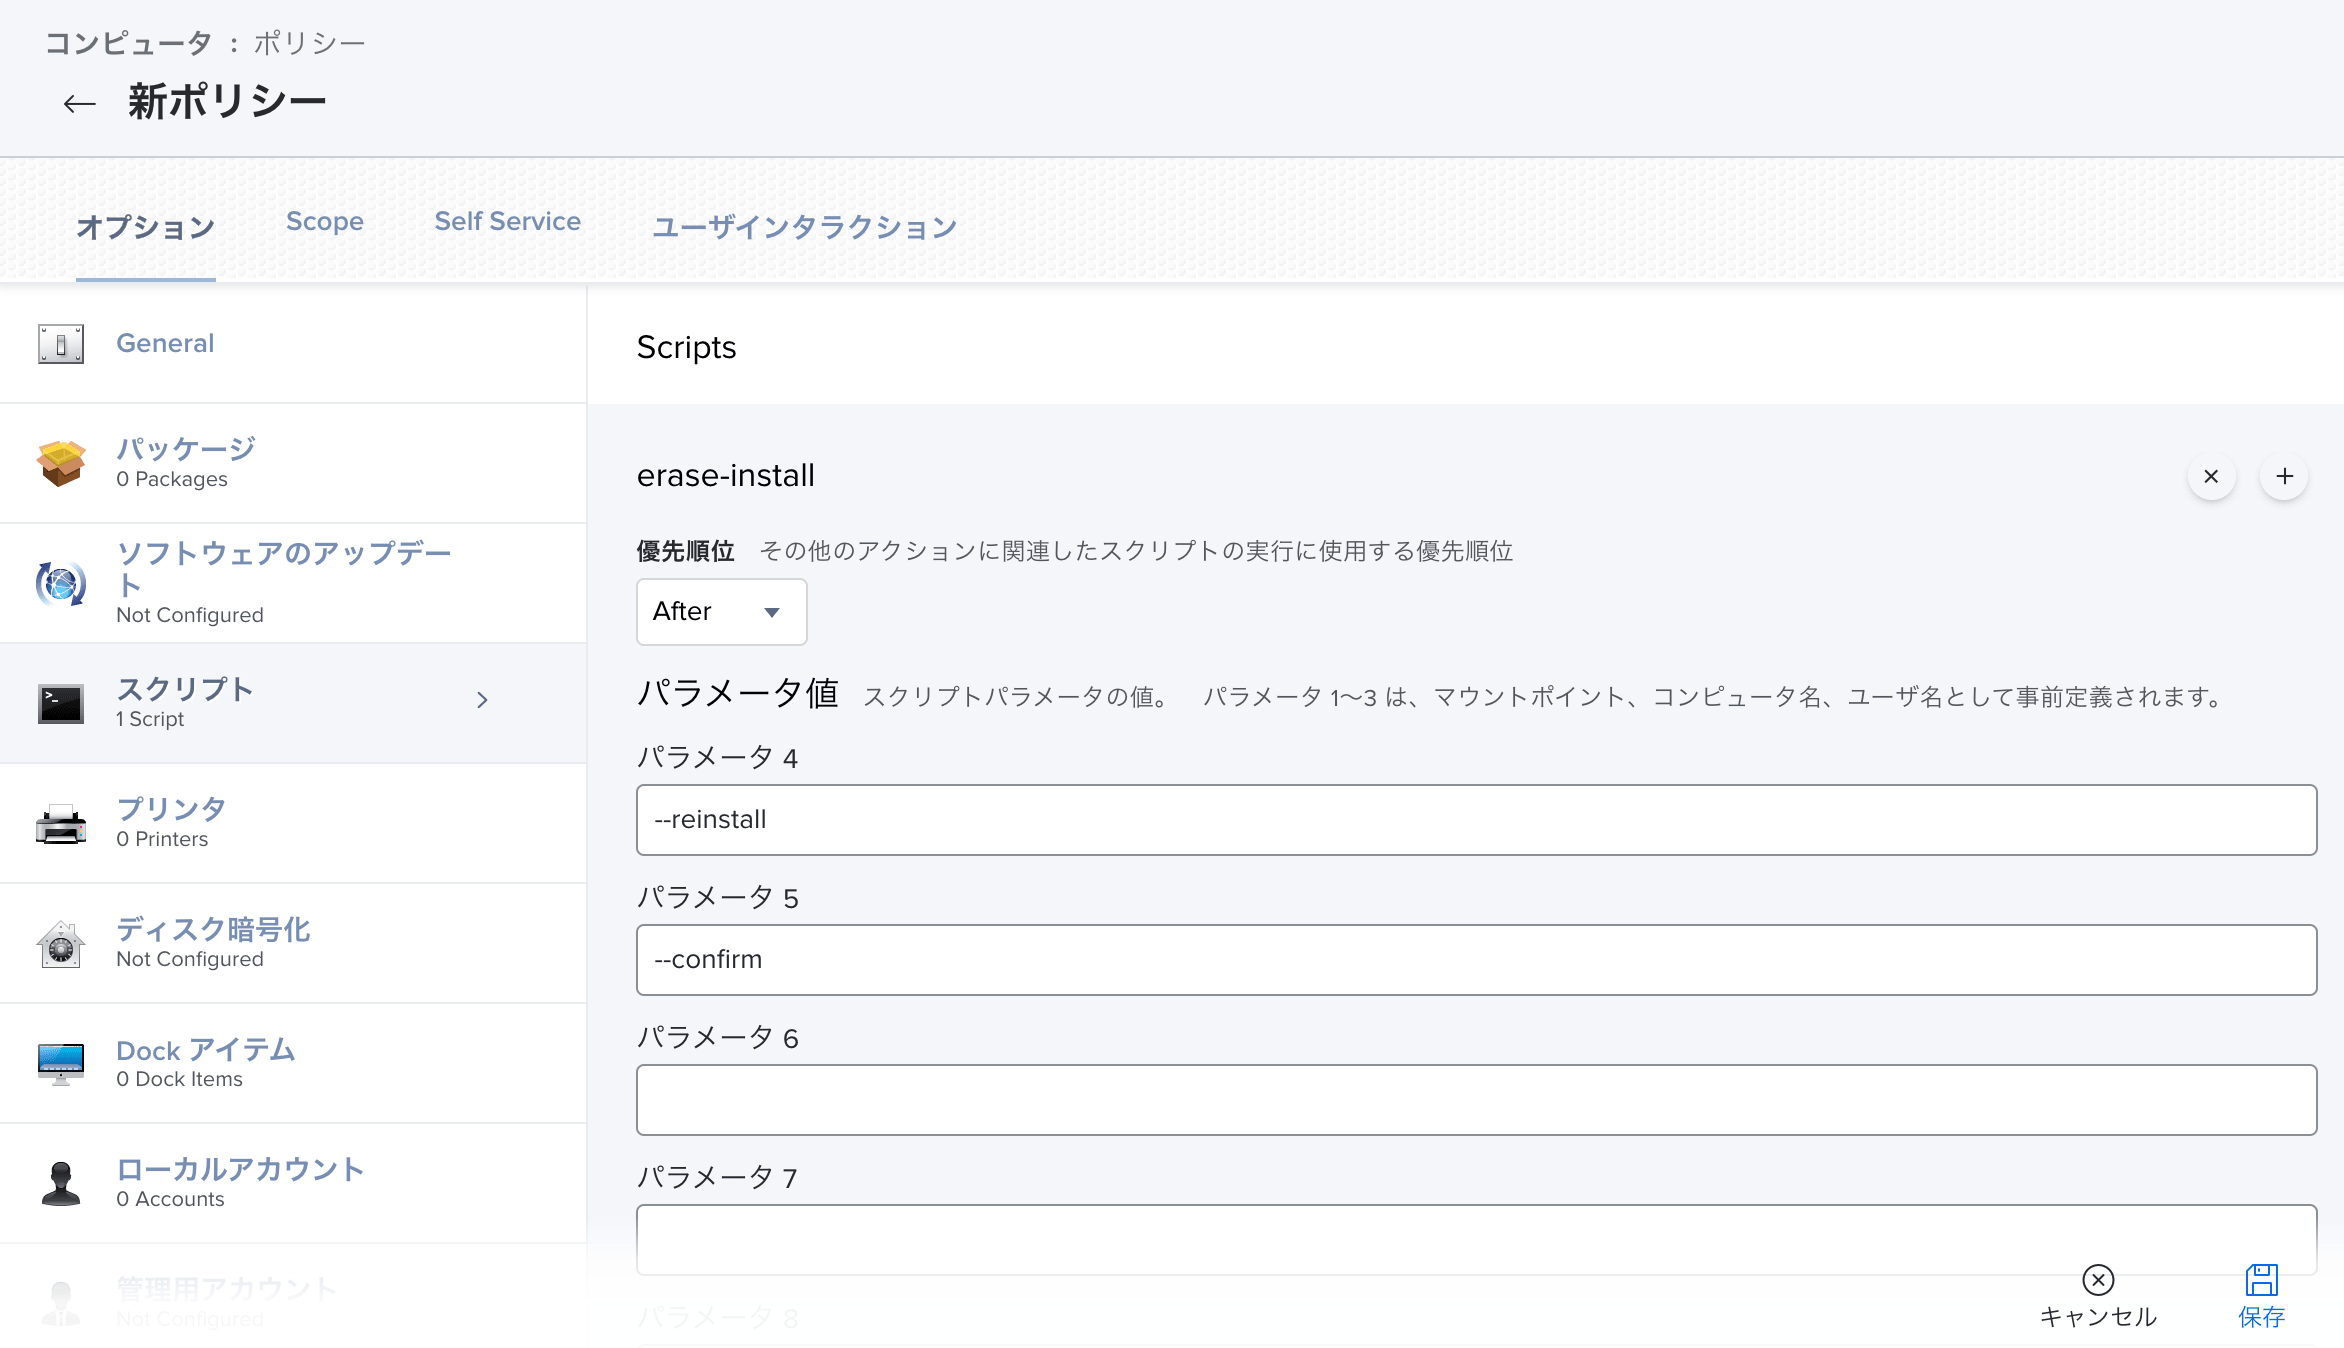The width and height of the screenshot is (2344, 1348).
Task: Open the After priority dropdown
Action: point(721,611)
